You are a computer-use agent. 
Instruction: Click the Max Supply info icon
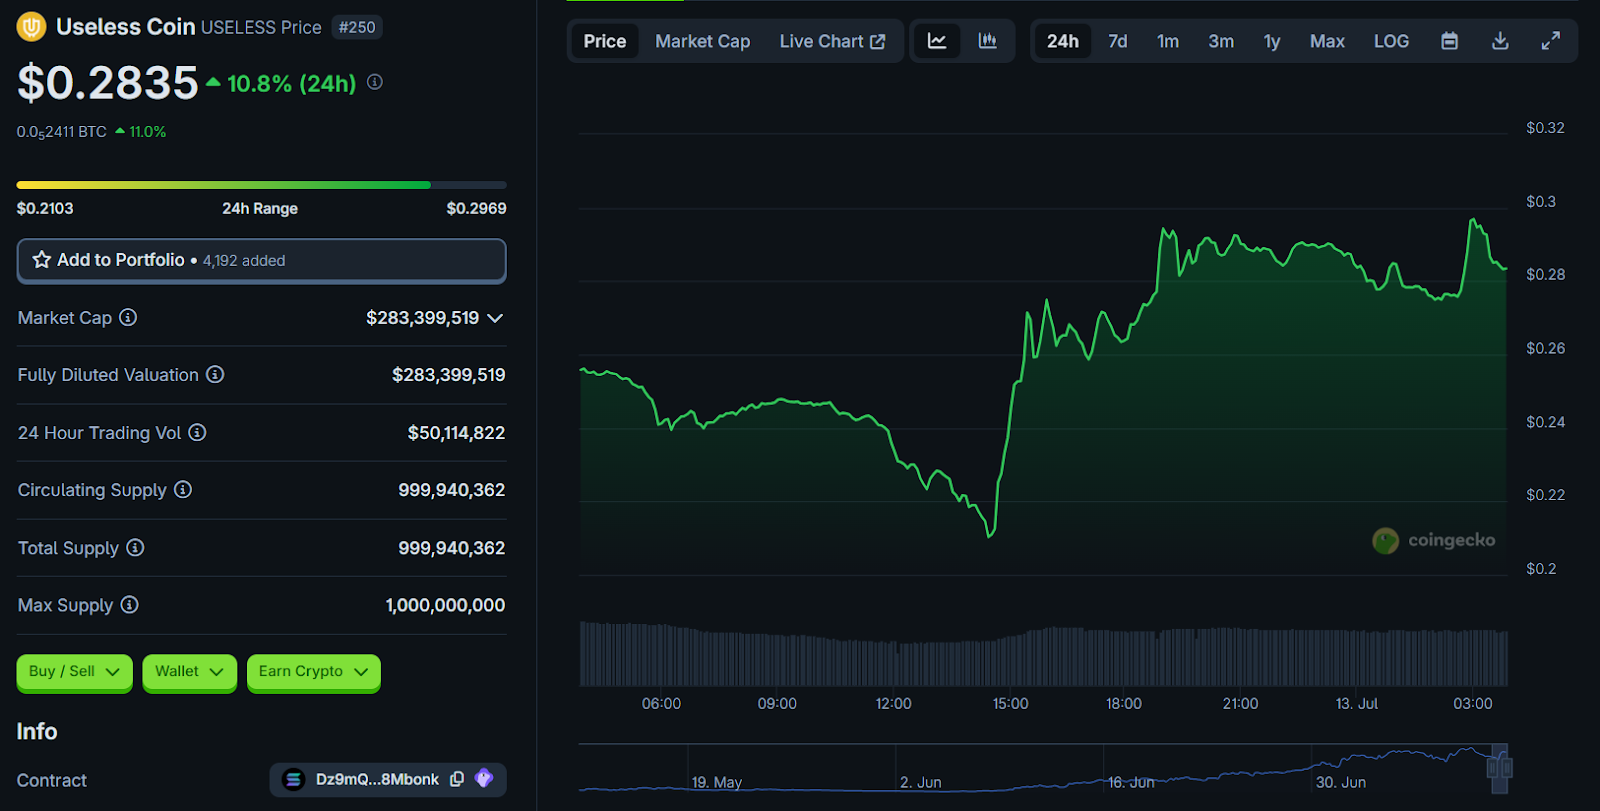pyautogui.click(x=129, y=604)
